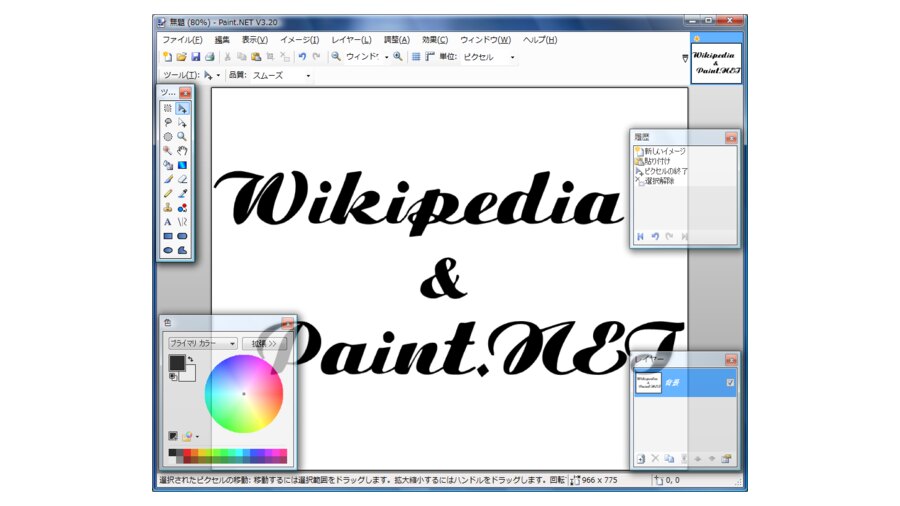Pick the Color Picker eyedropper tool

(182, 193)
